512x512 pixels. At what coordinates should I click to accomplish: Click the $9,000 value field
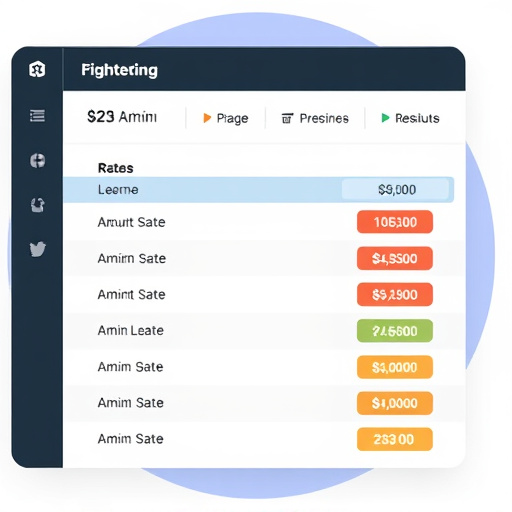pos(396,190)
